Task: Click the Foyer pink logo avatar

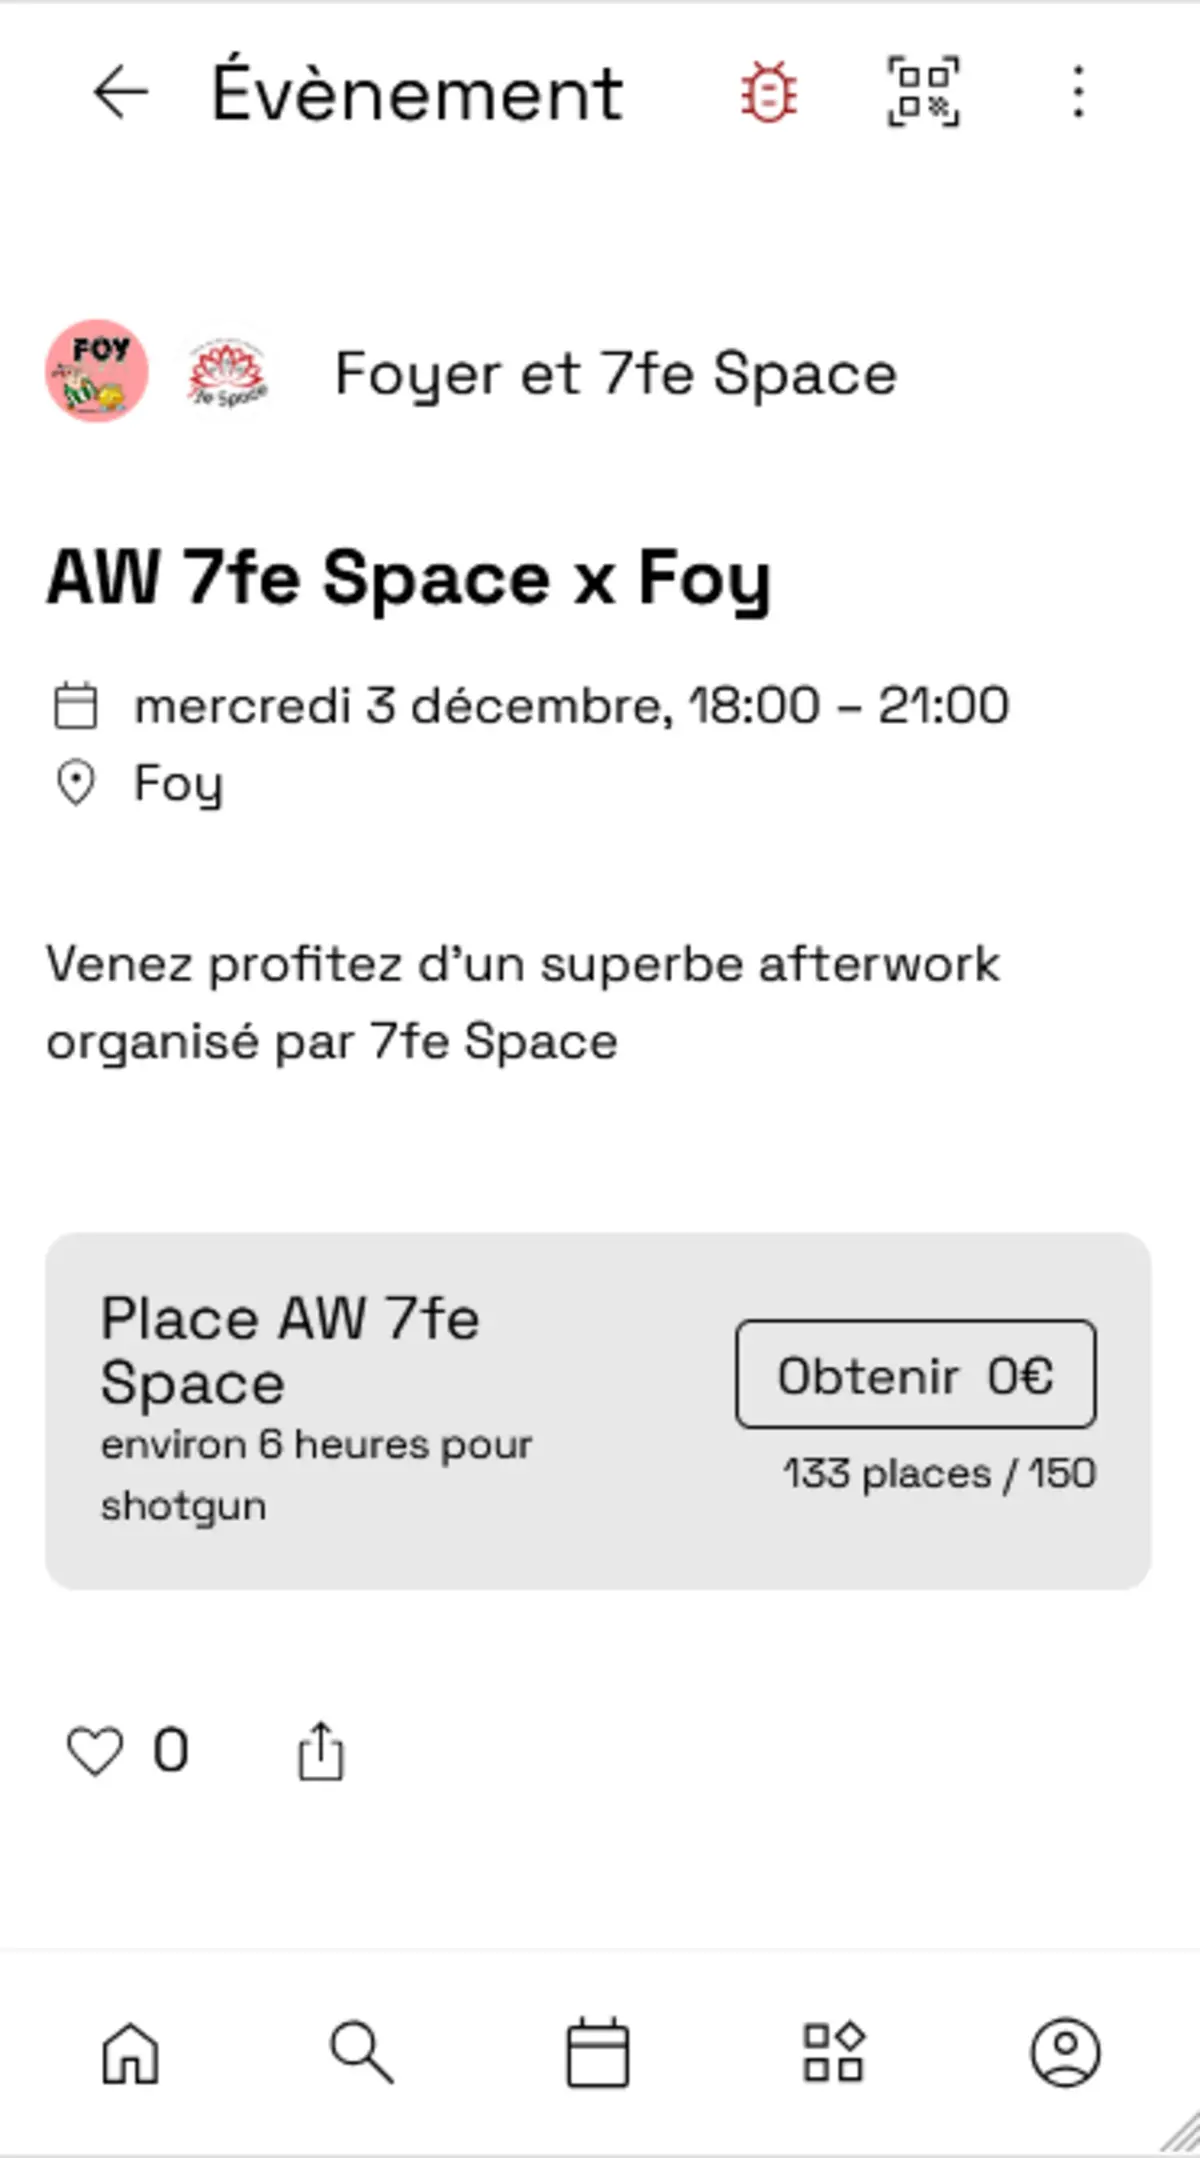Action: click(97, 371)
